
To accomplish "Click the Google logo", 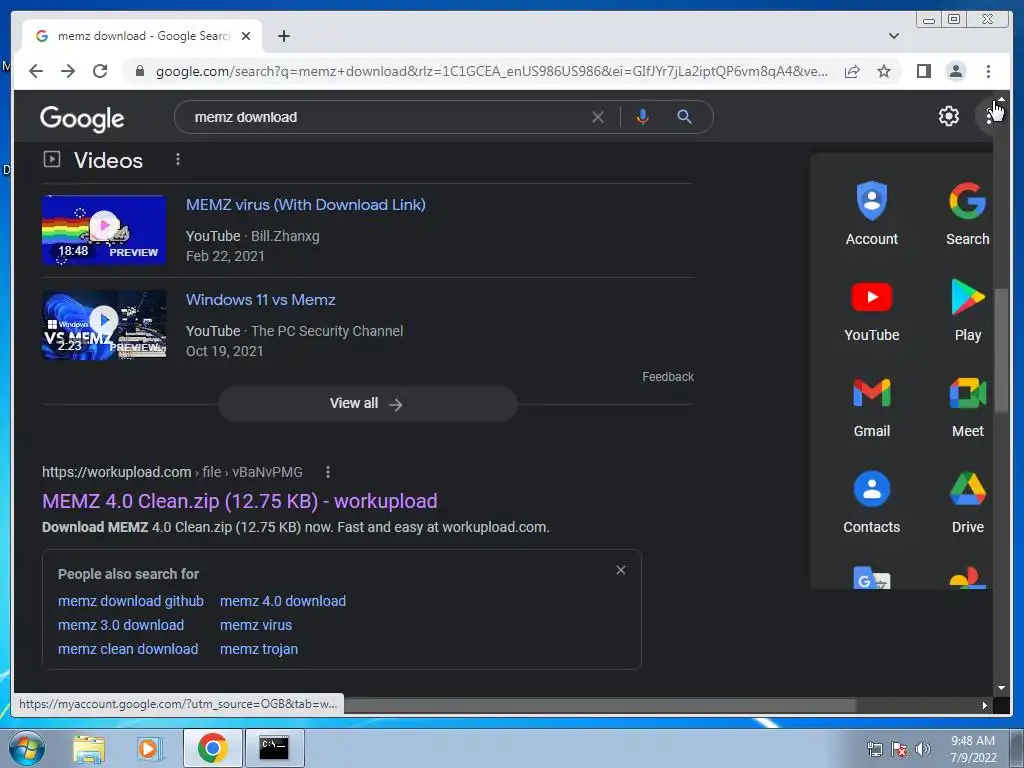I will [x=82, y=118].
